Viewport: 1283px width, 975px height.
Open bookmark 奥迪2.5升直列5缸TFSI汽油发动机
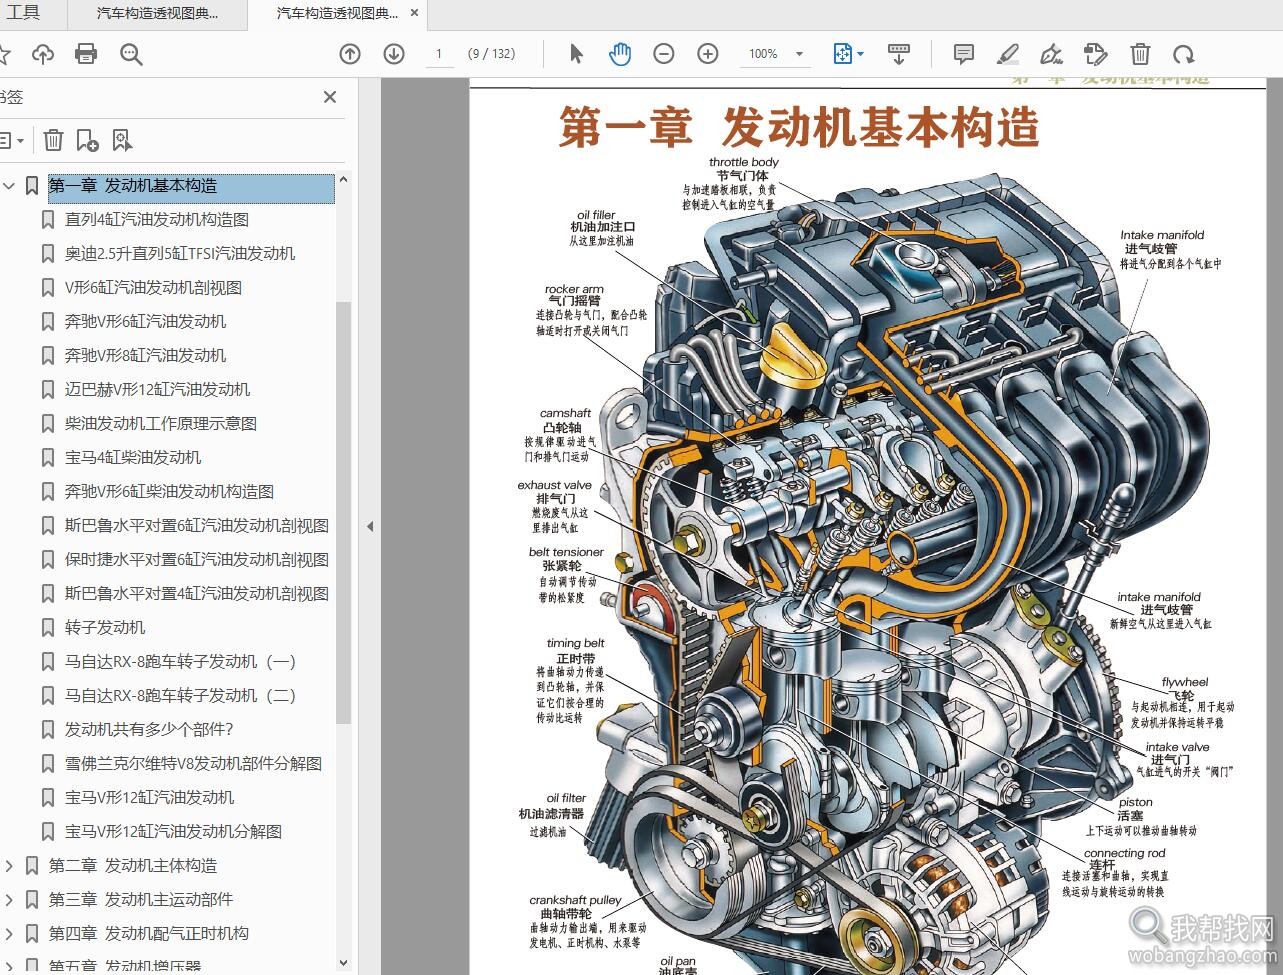click(180, 254)
